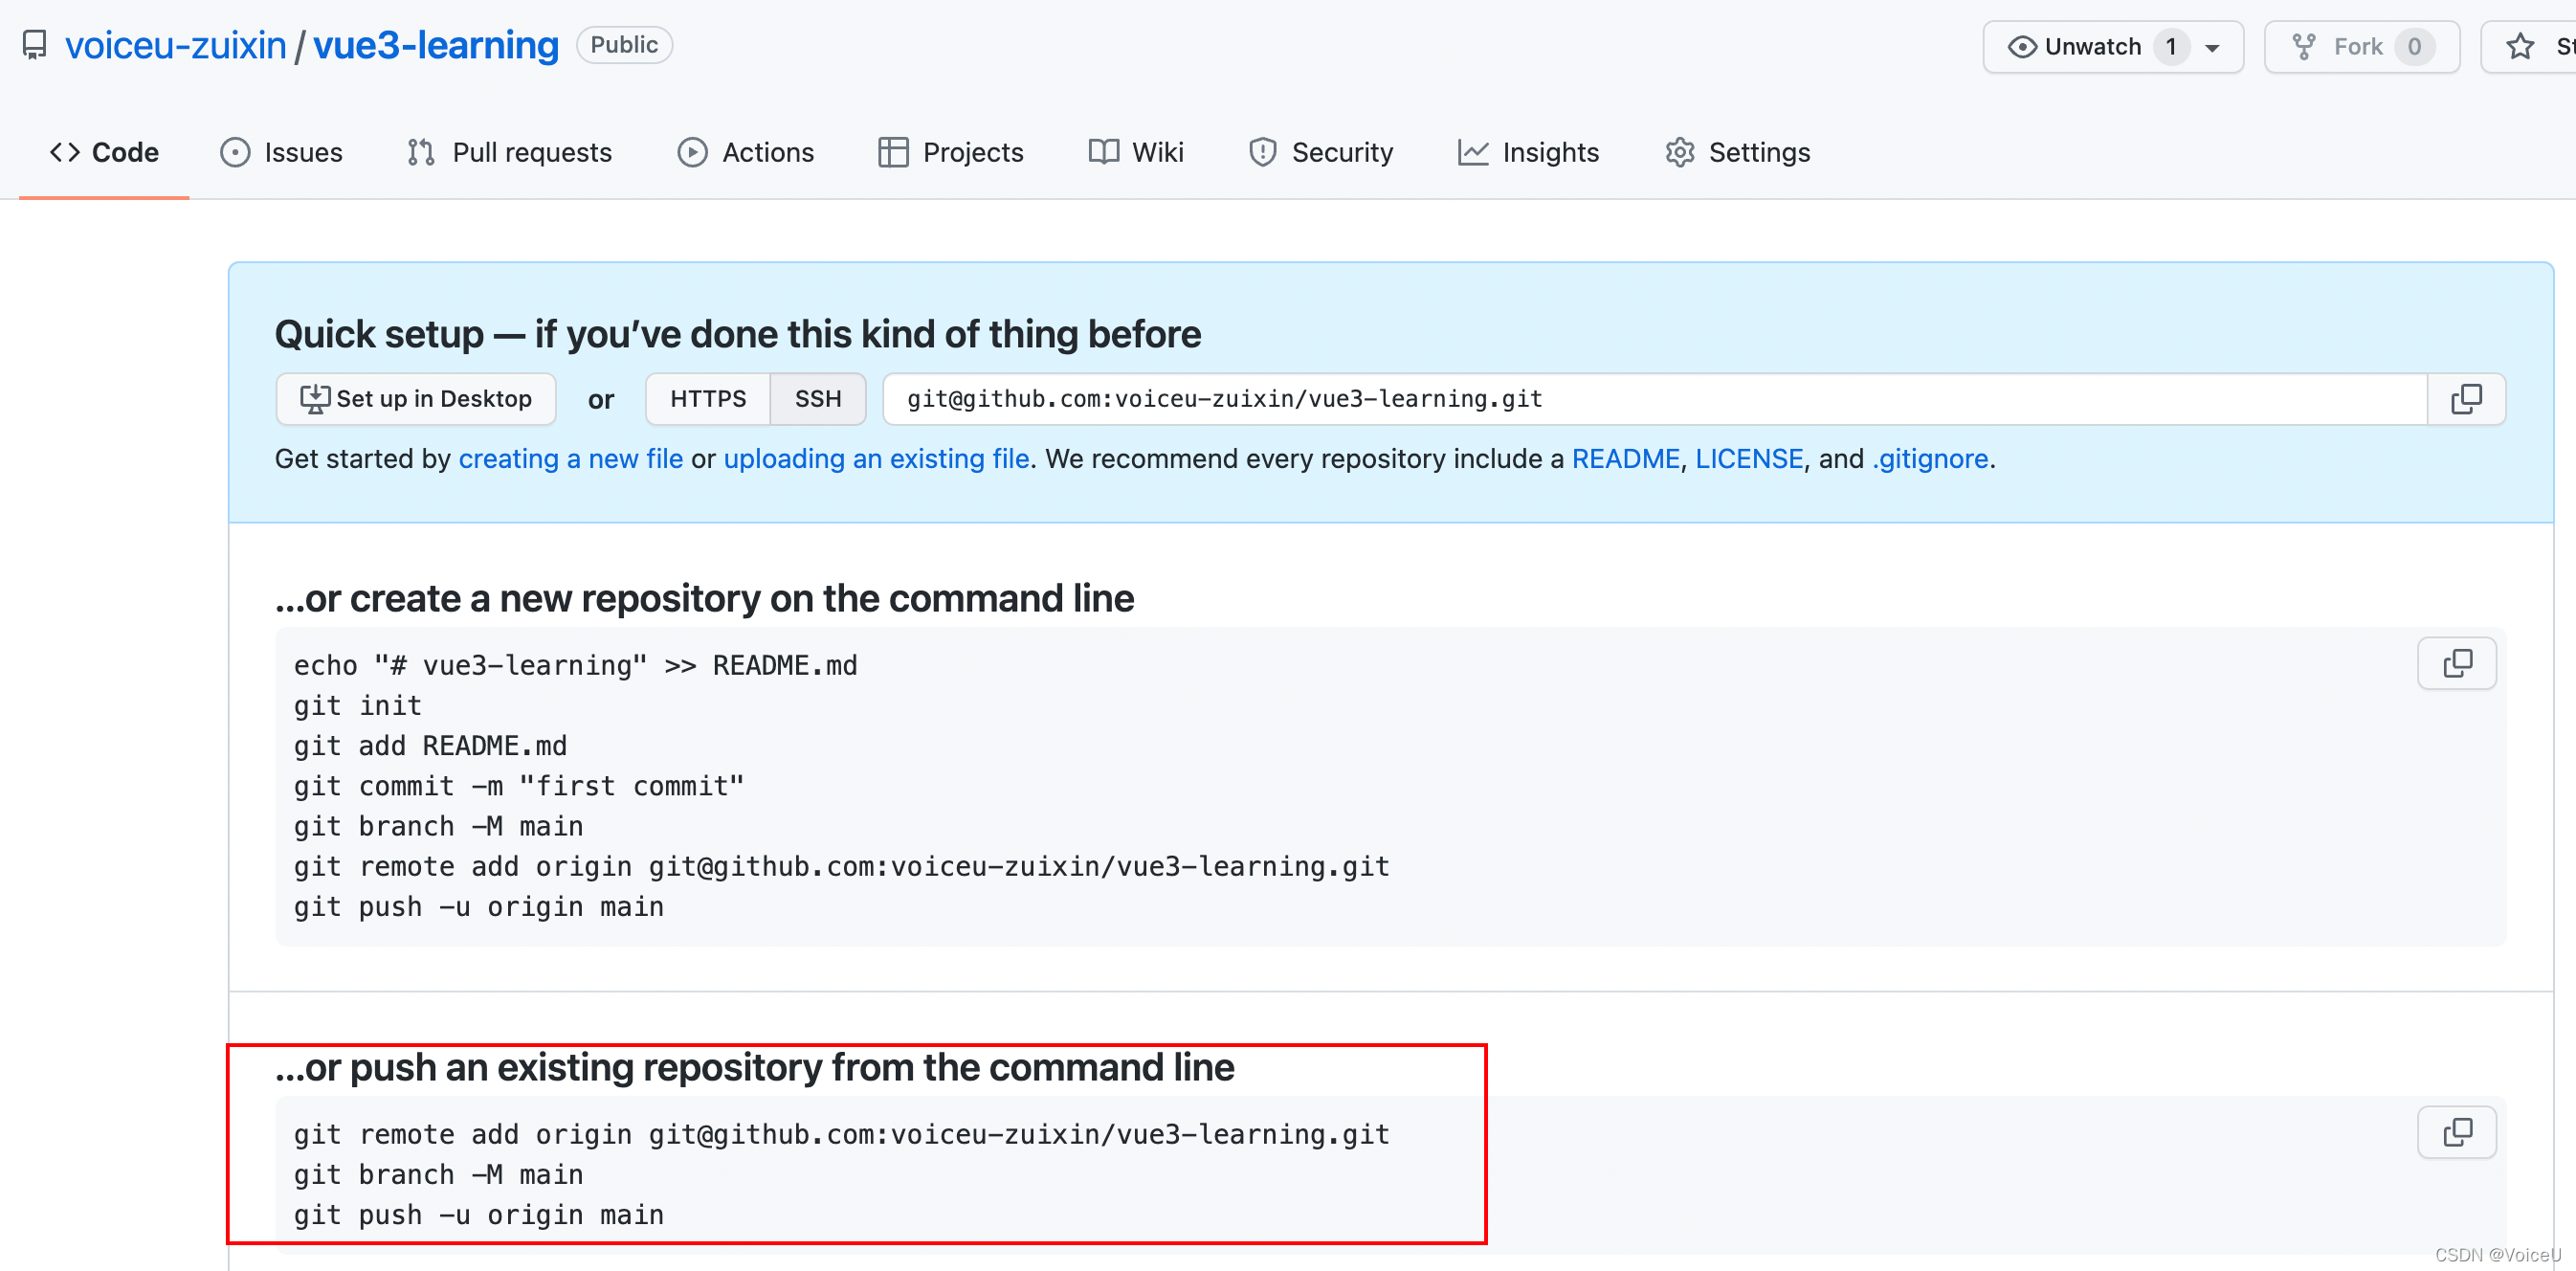Follow the uploading an existing file link

pos(876,459)
